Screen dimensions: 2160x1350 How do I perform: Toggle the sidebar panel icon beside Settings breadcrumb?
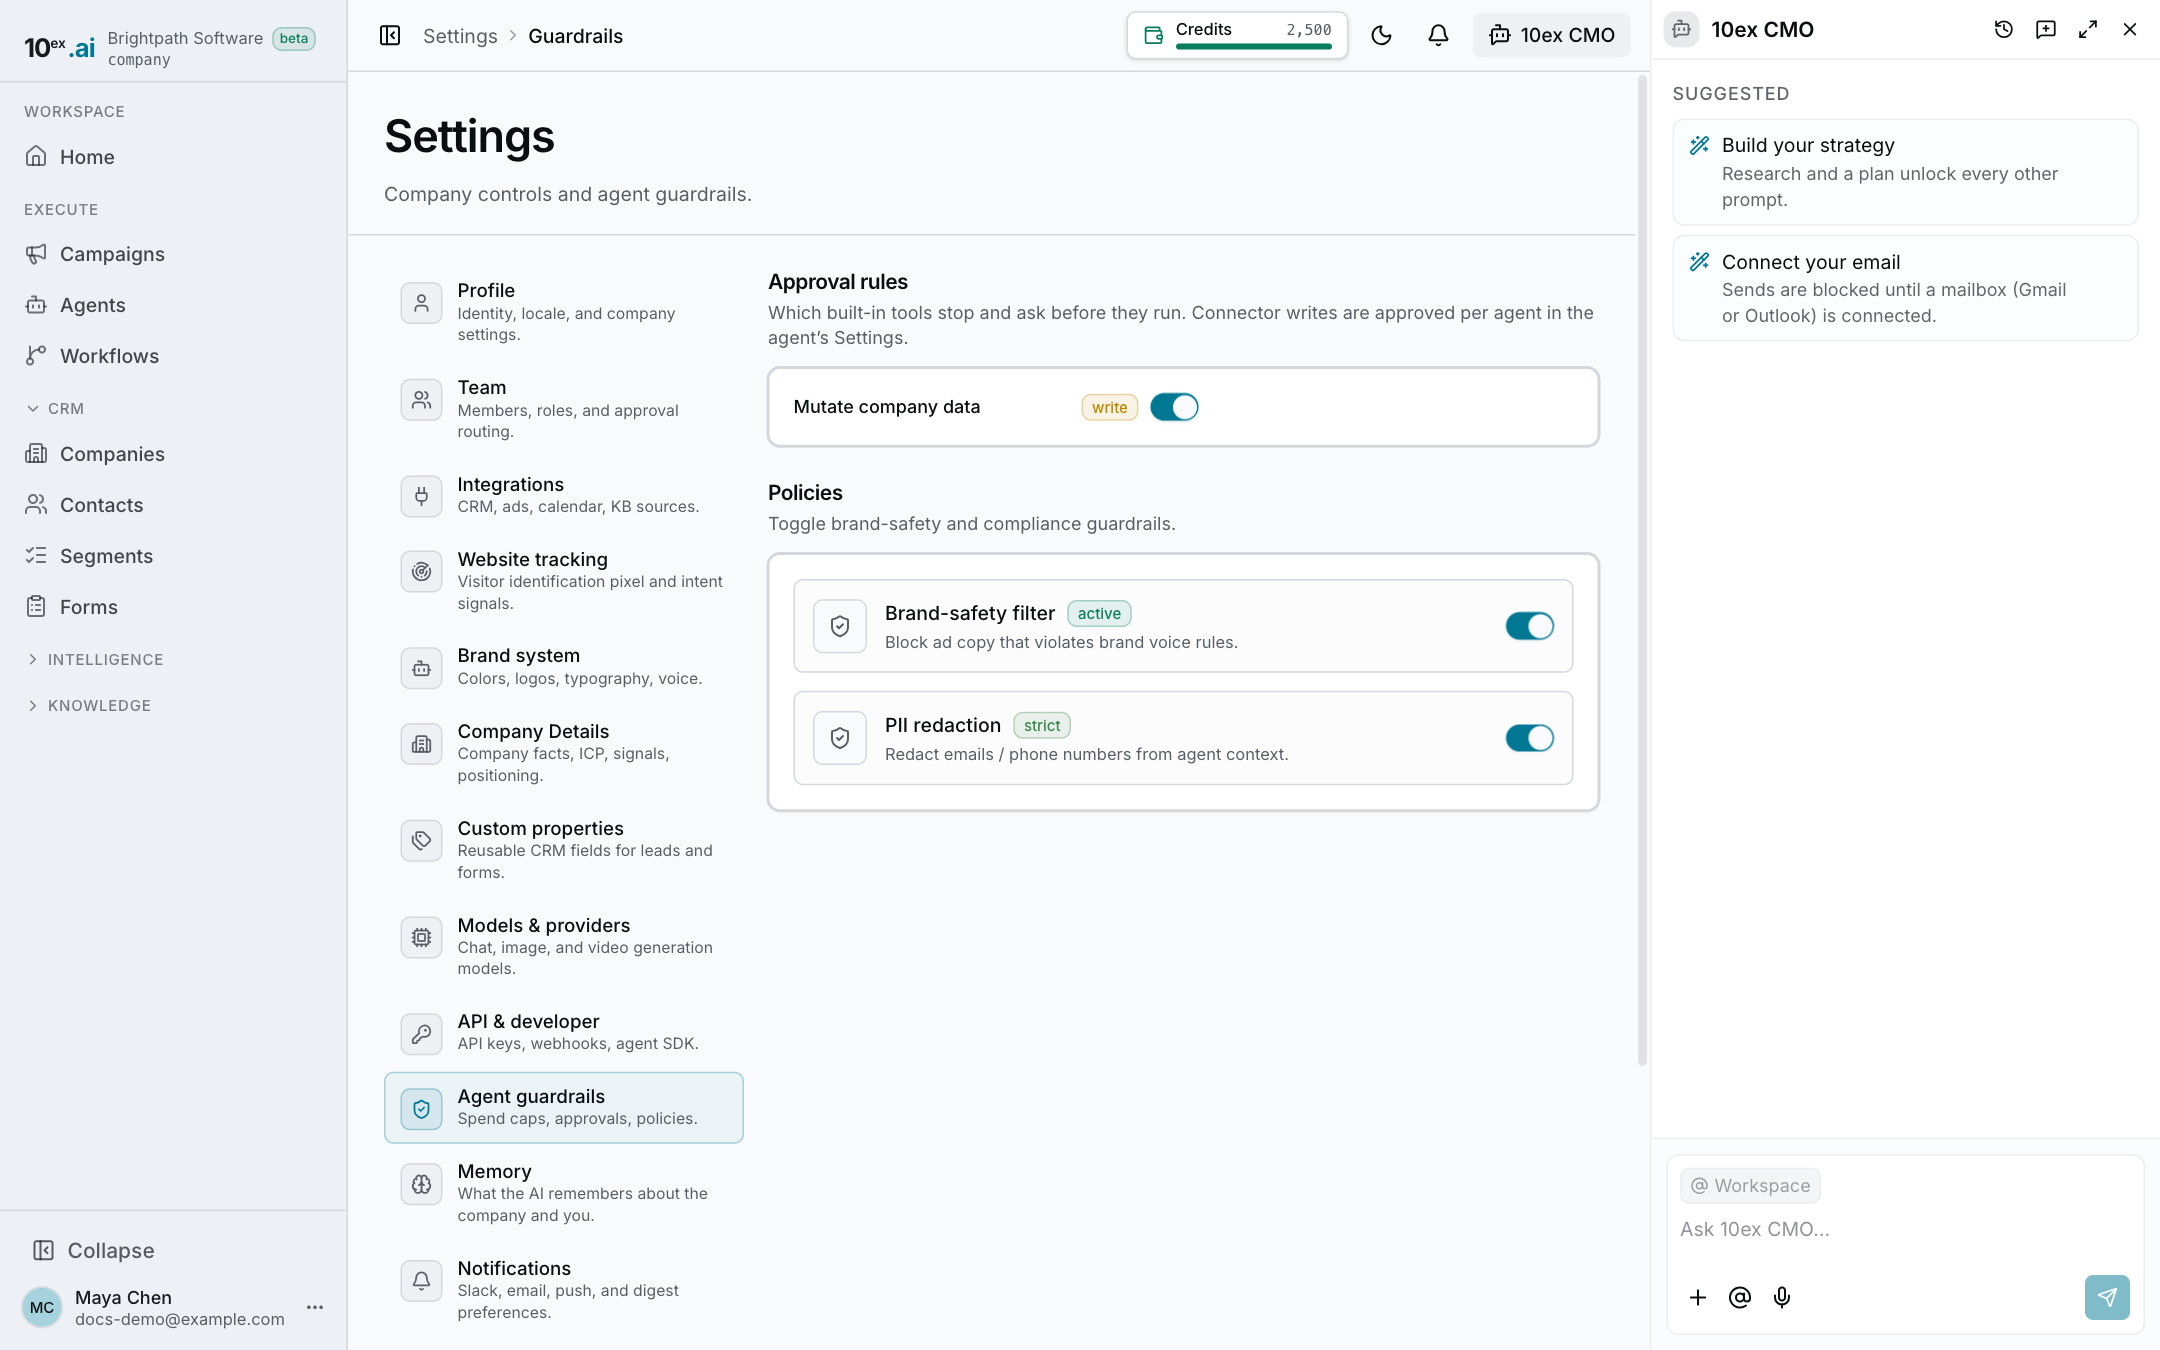coord(390,36)
